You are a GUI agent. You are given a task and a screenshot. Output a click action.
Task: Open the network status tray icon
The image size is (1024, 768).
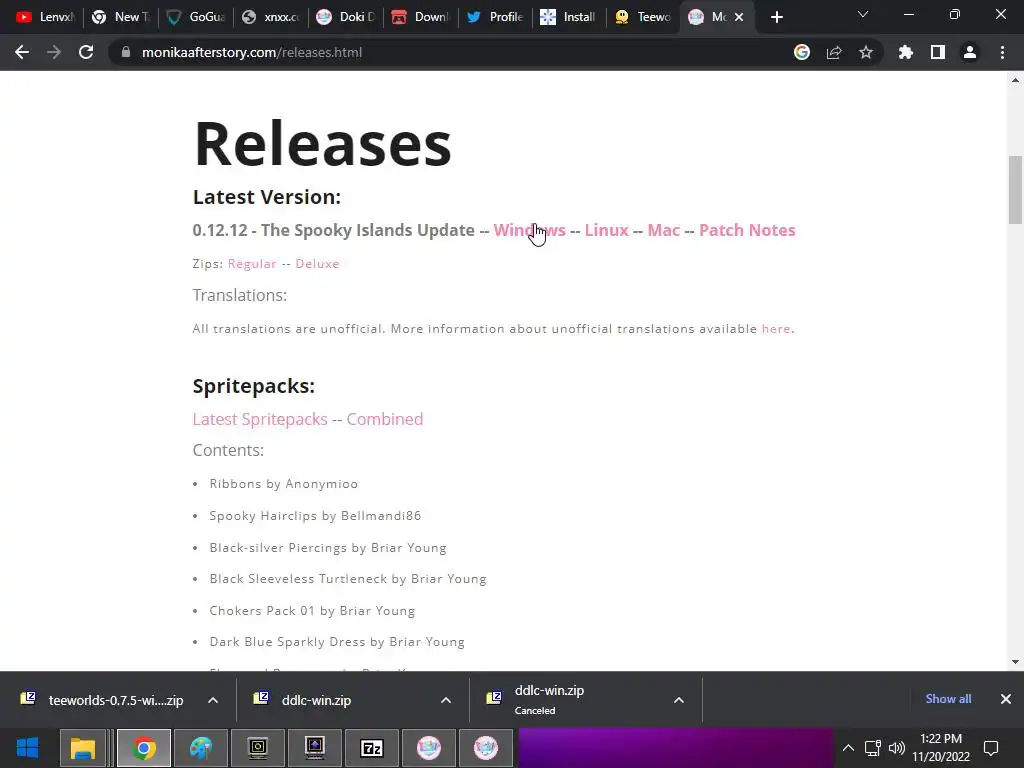872,748
